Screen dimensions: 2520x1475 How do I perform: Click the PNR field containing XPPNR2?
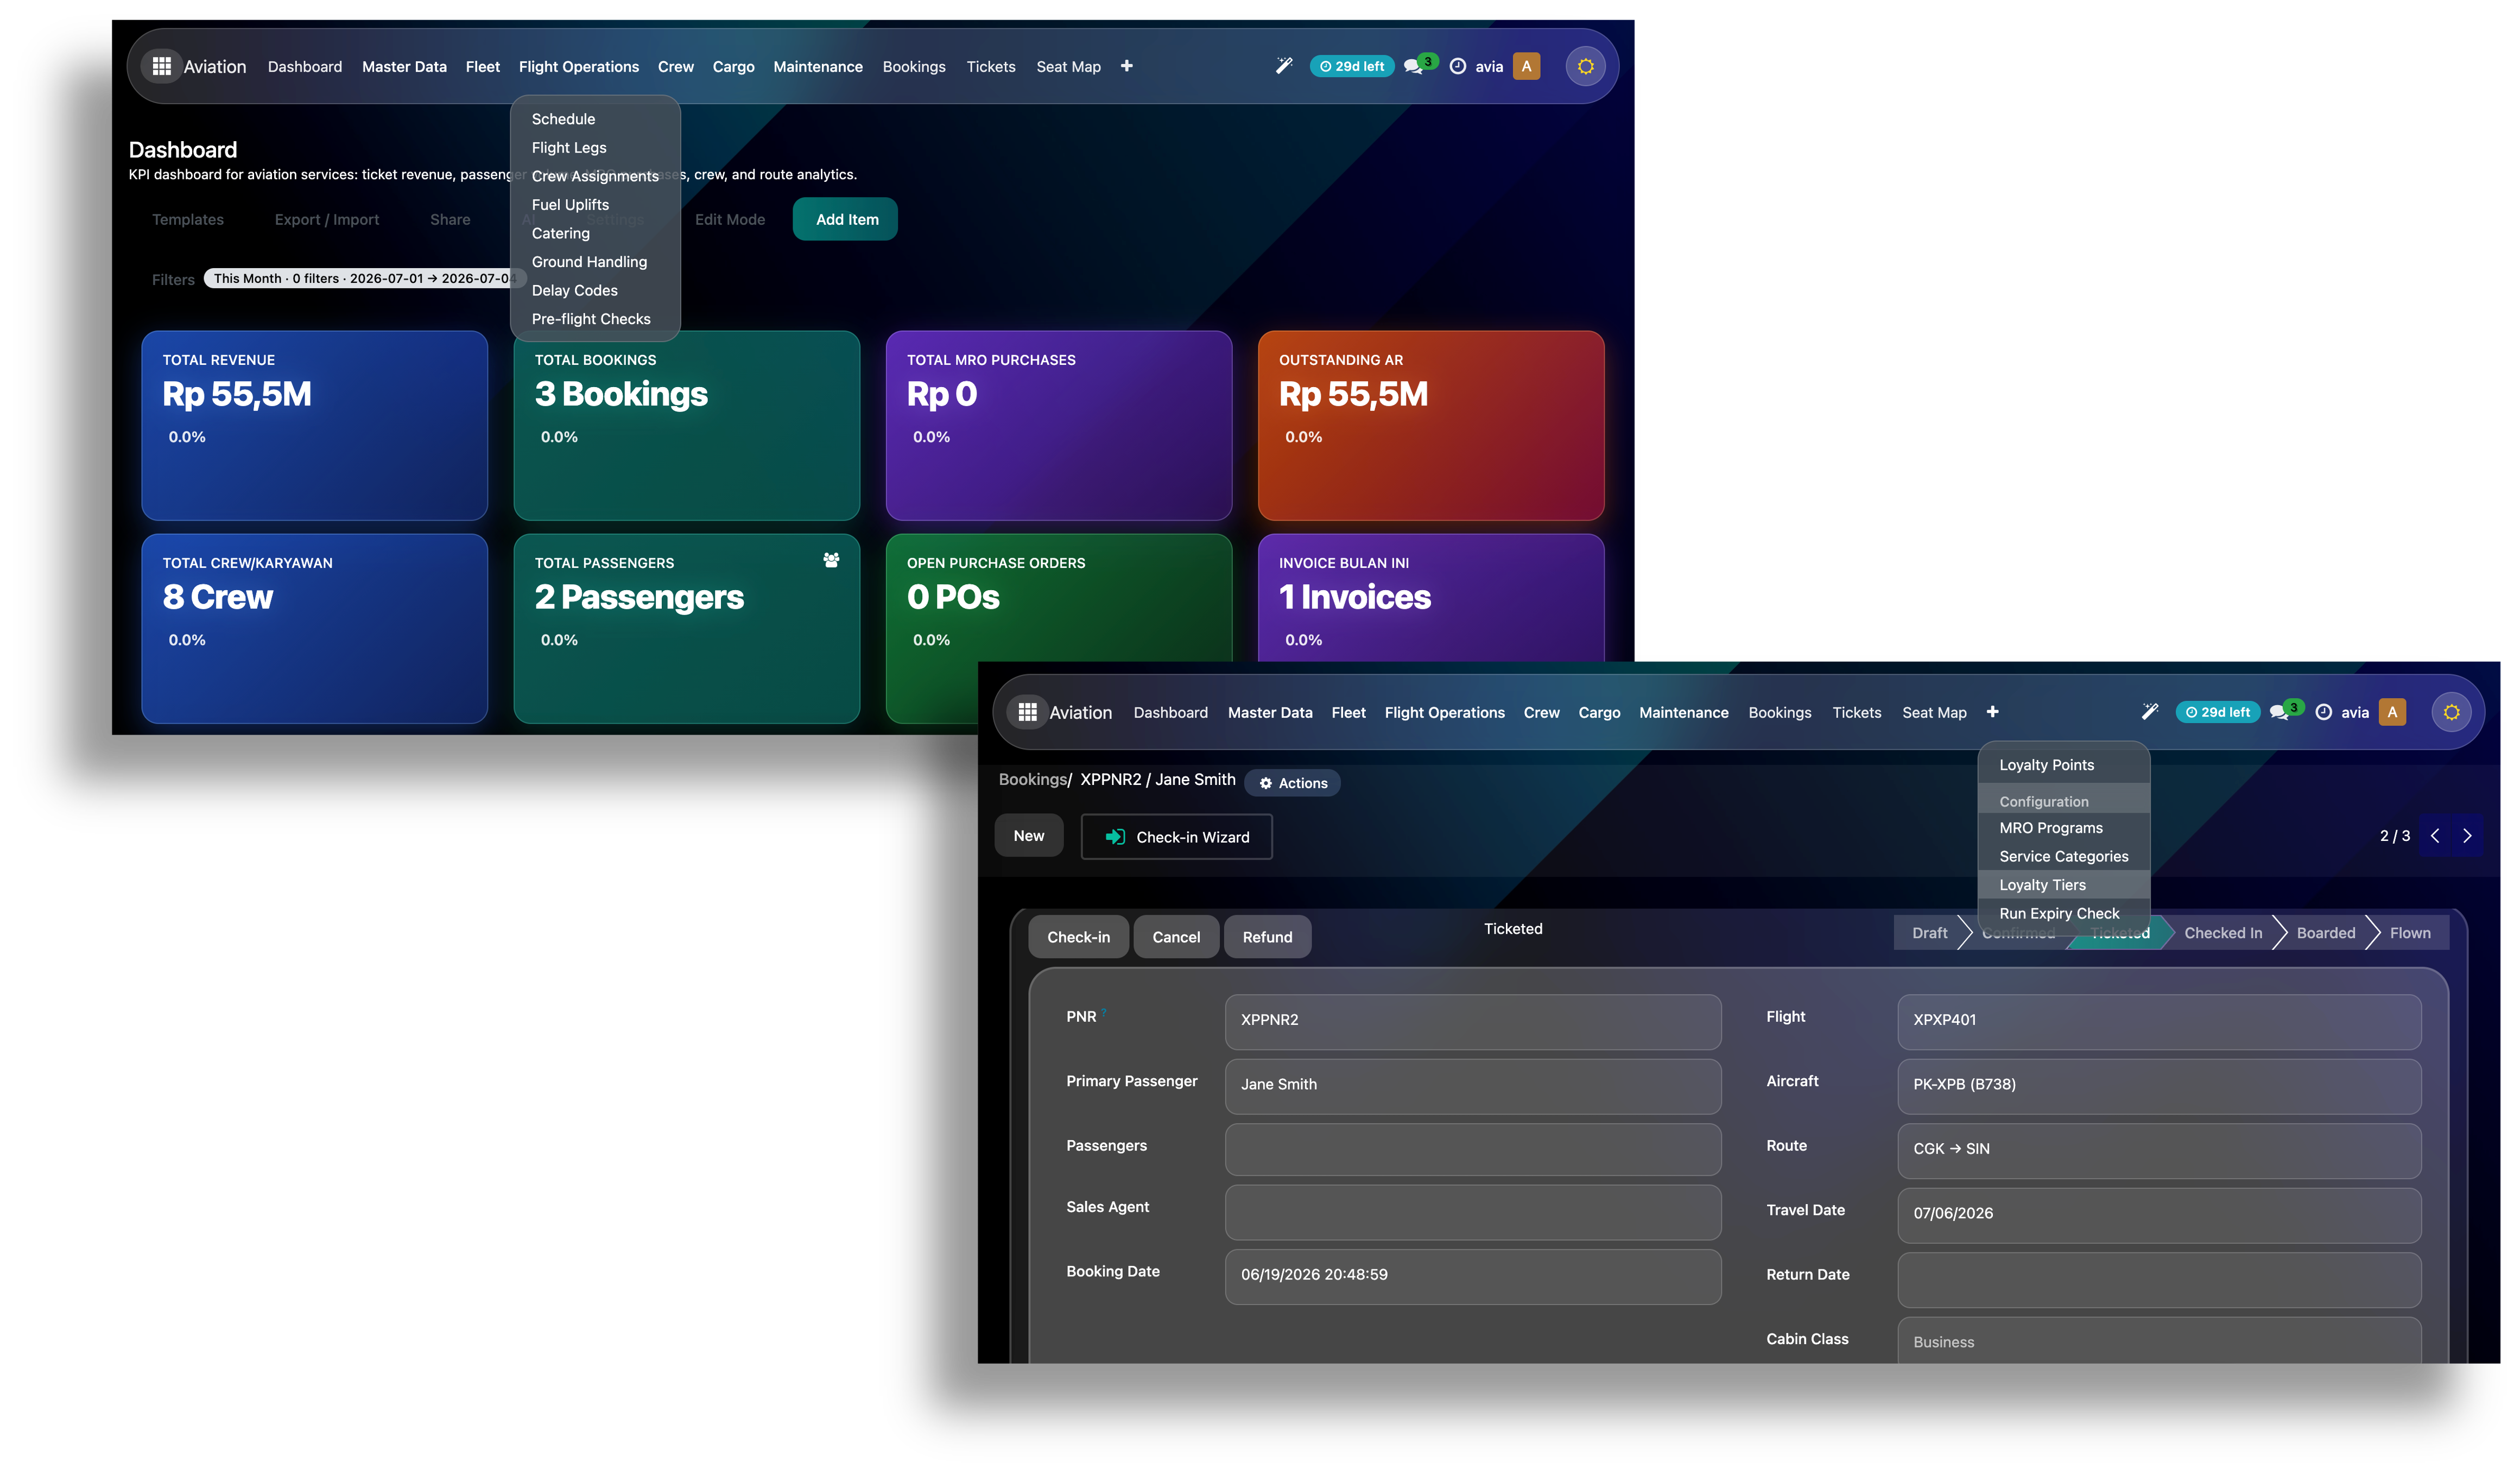pos(1473,1021)
